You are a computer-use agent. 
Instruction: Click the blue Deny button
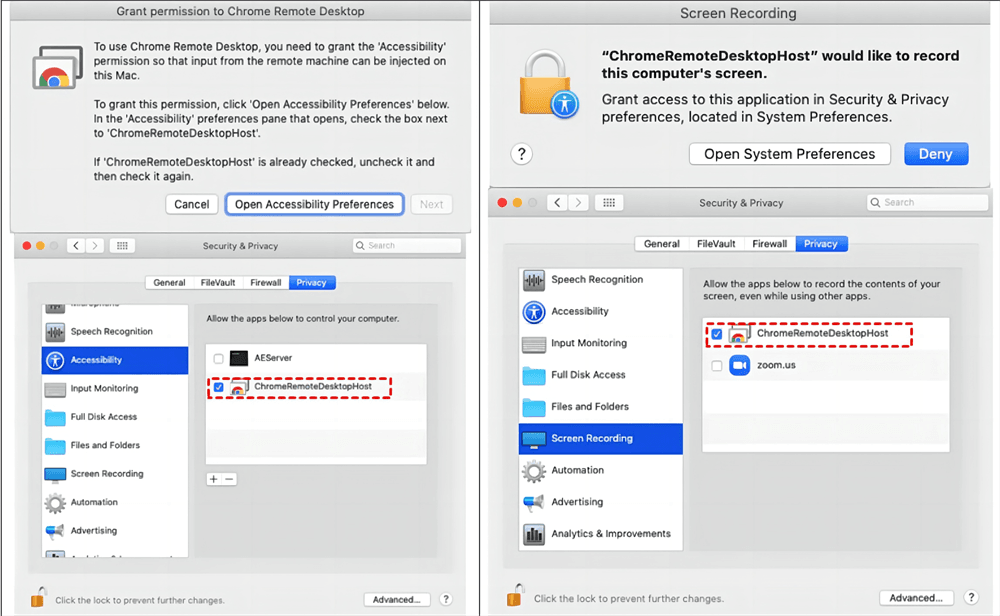[936, 154]
